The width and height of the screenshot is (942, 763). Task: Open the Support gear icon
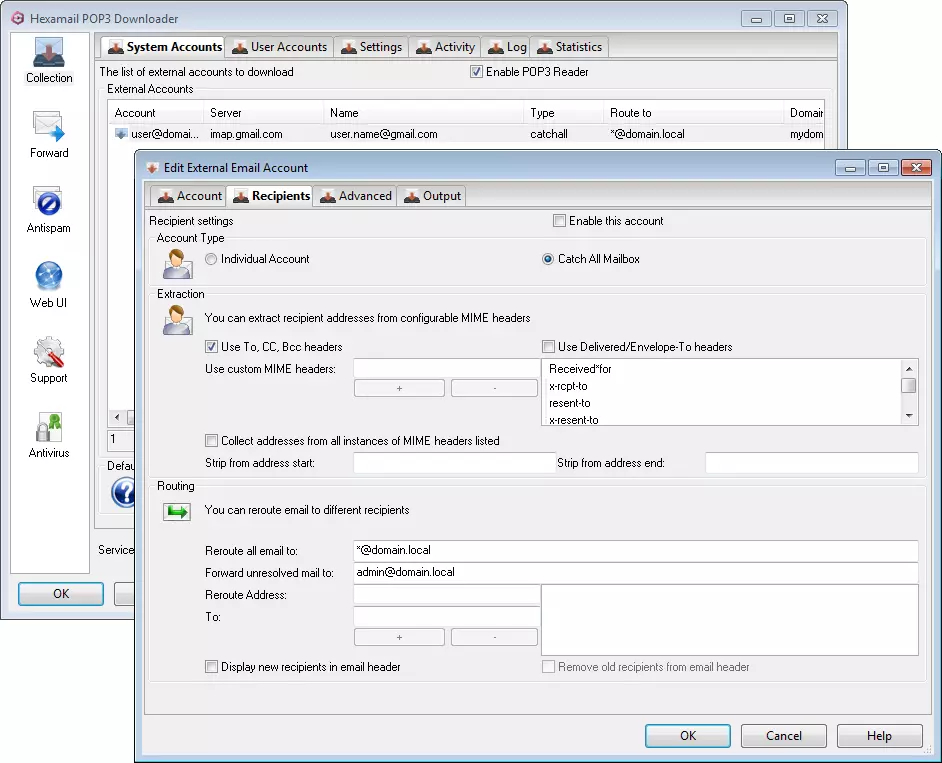click(x=49, y=353)
